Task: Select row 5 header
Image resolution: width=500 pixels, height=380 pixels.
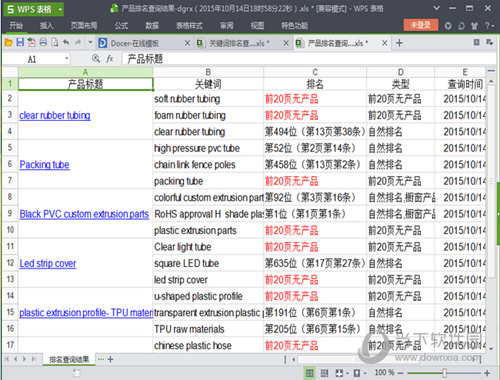Action: [10, 148]
